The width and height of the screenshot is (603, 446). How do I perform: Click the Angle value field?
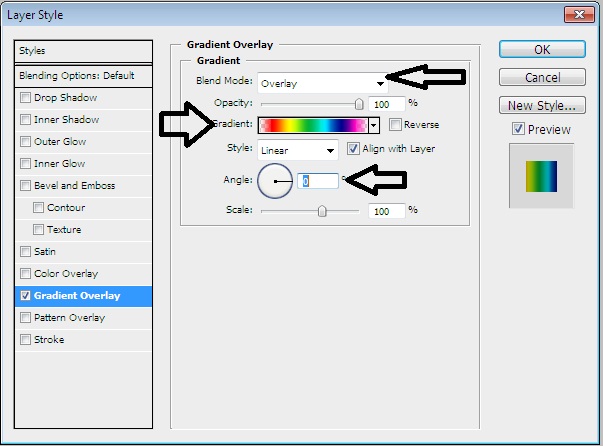pyautogui.click(x=318, y=181)
